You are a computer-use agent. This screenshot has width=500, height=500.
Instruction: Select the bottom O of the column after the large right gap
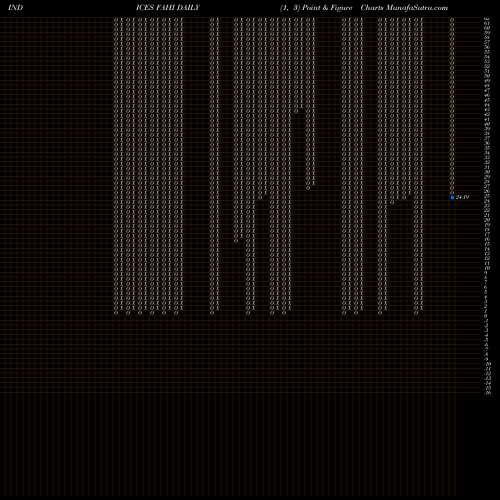click(x=344, y=313)
